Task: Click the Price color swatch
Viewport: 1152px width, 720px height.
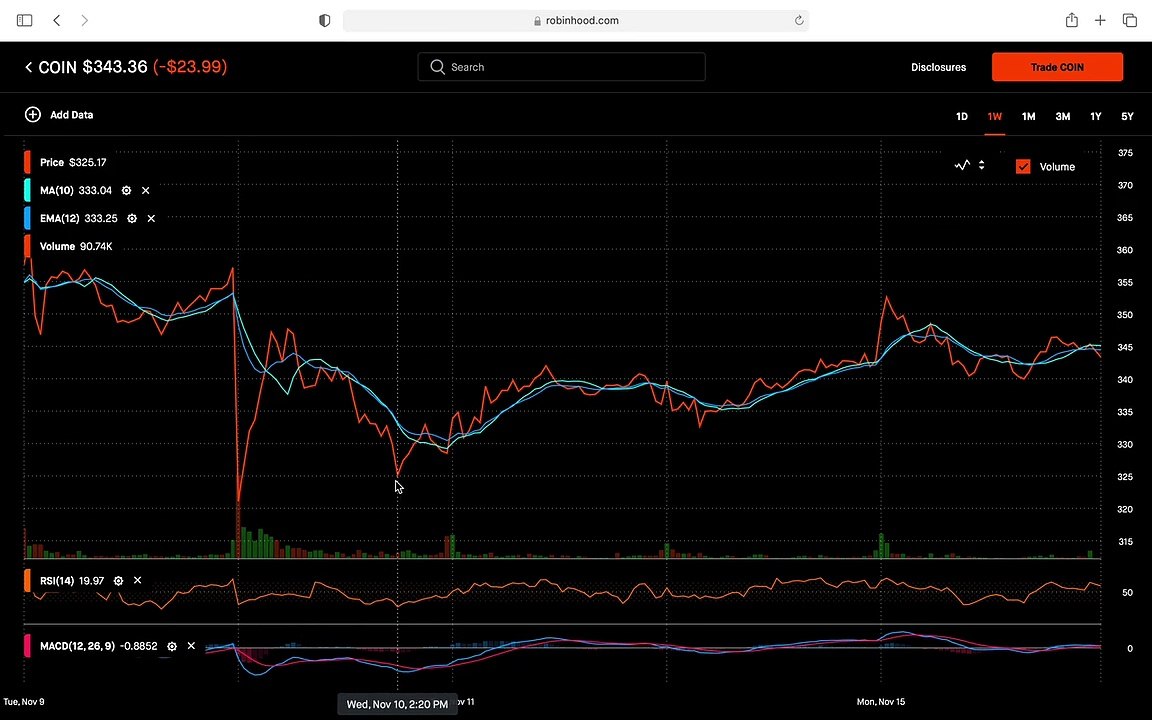Action: 27,162
